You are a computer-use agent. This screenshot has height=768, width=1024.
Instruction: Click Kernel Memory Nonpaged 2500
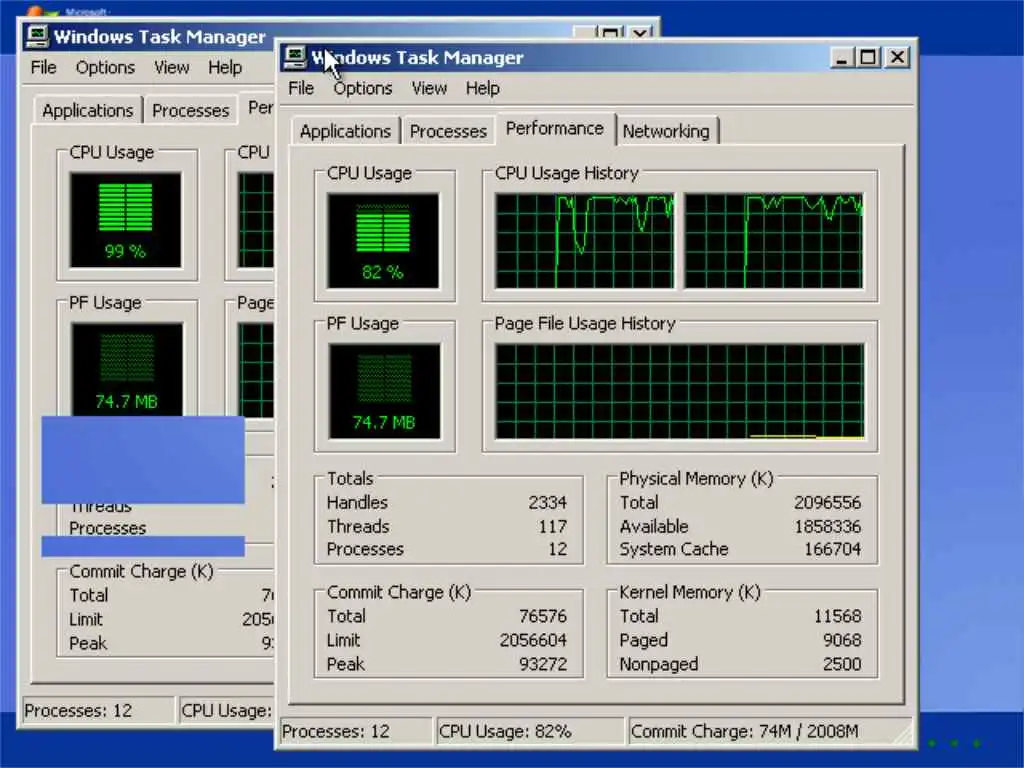(x=842, y=664)
